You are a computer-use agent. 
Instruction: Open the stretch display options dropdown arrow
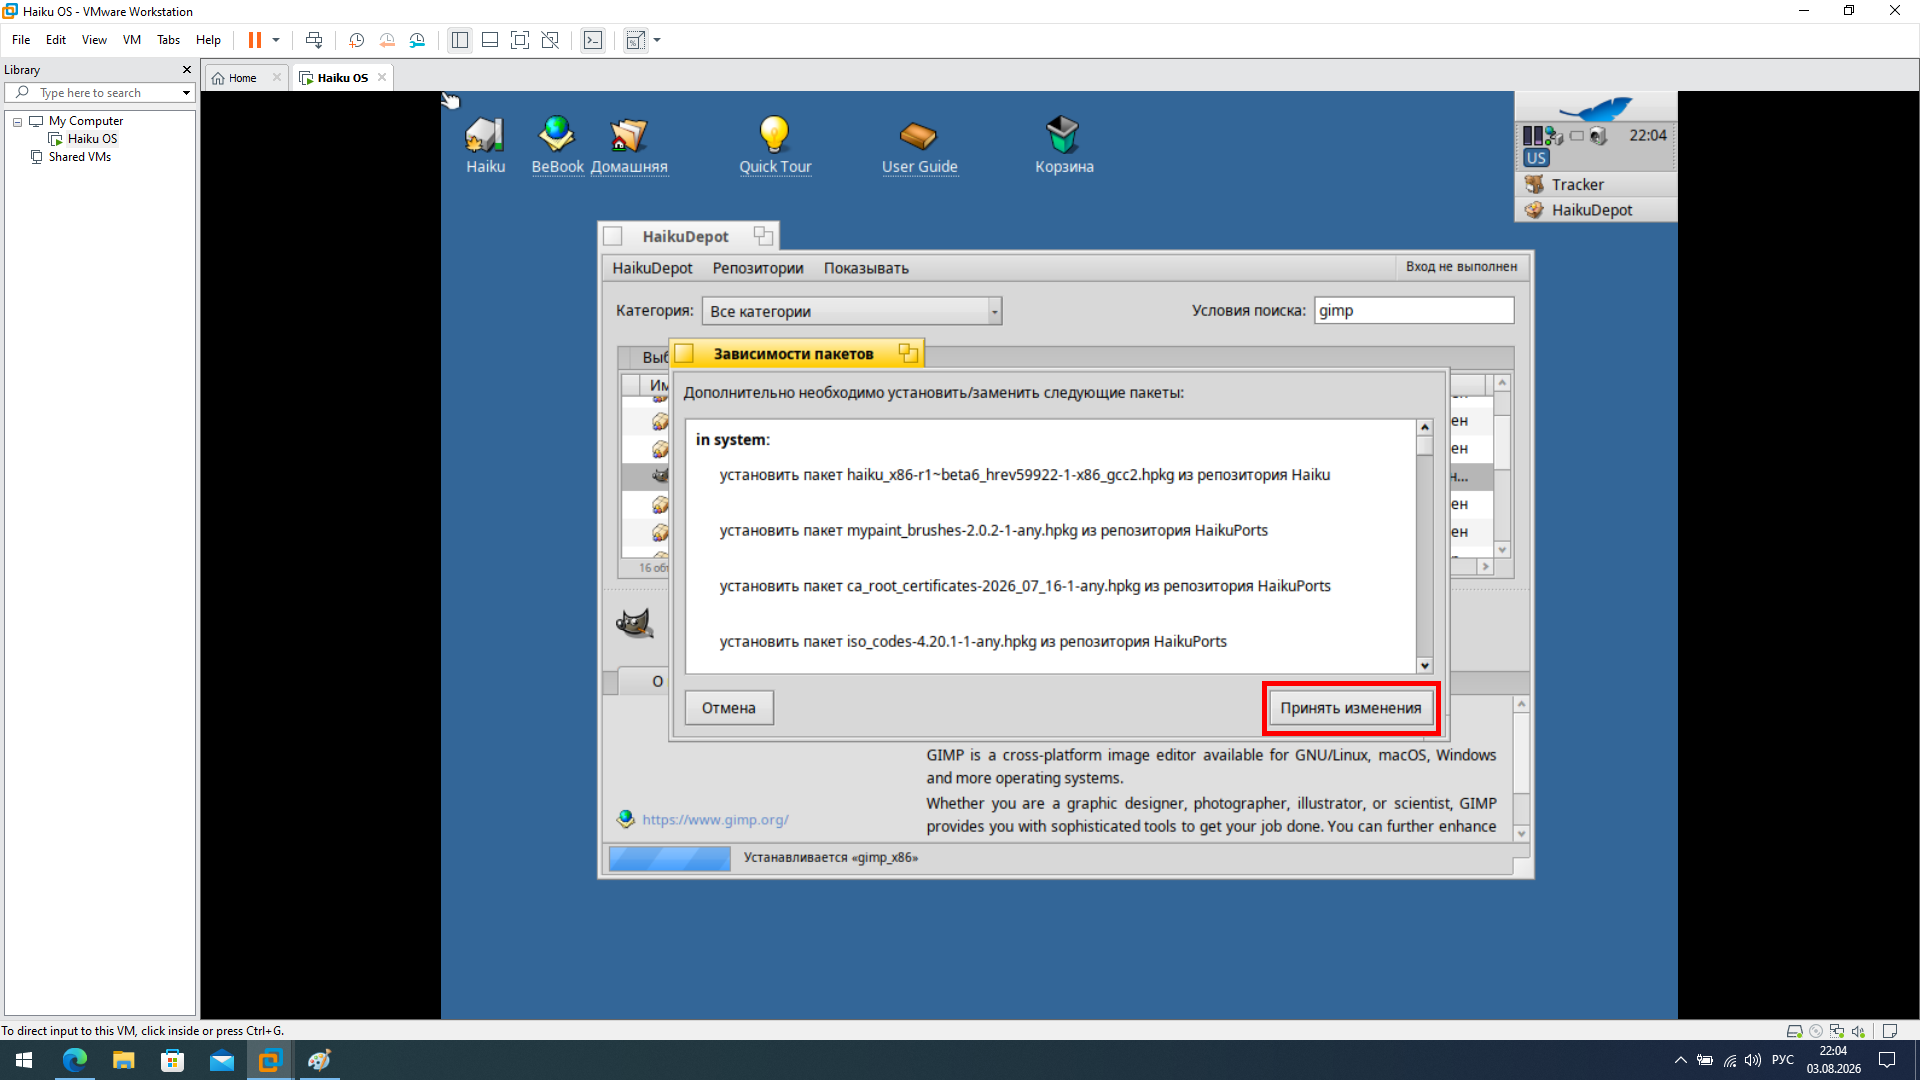coord(657,40)
